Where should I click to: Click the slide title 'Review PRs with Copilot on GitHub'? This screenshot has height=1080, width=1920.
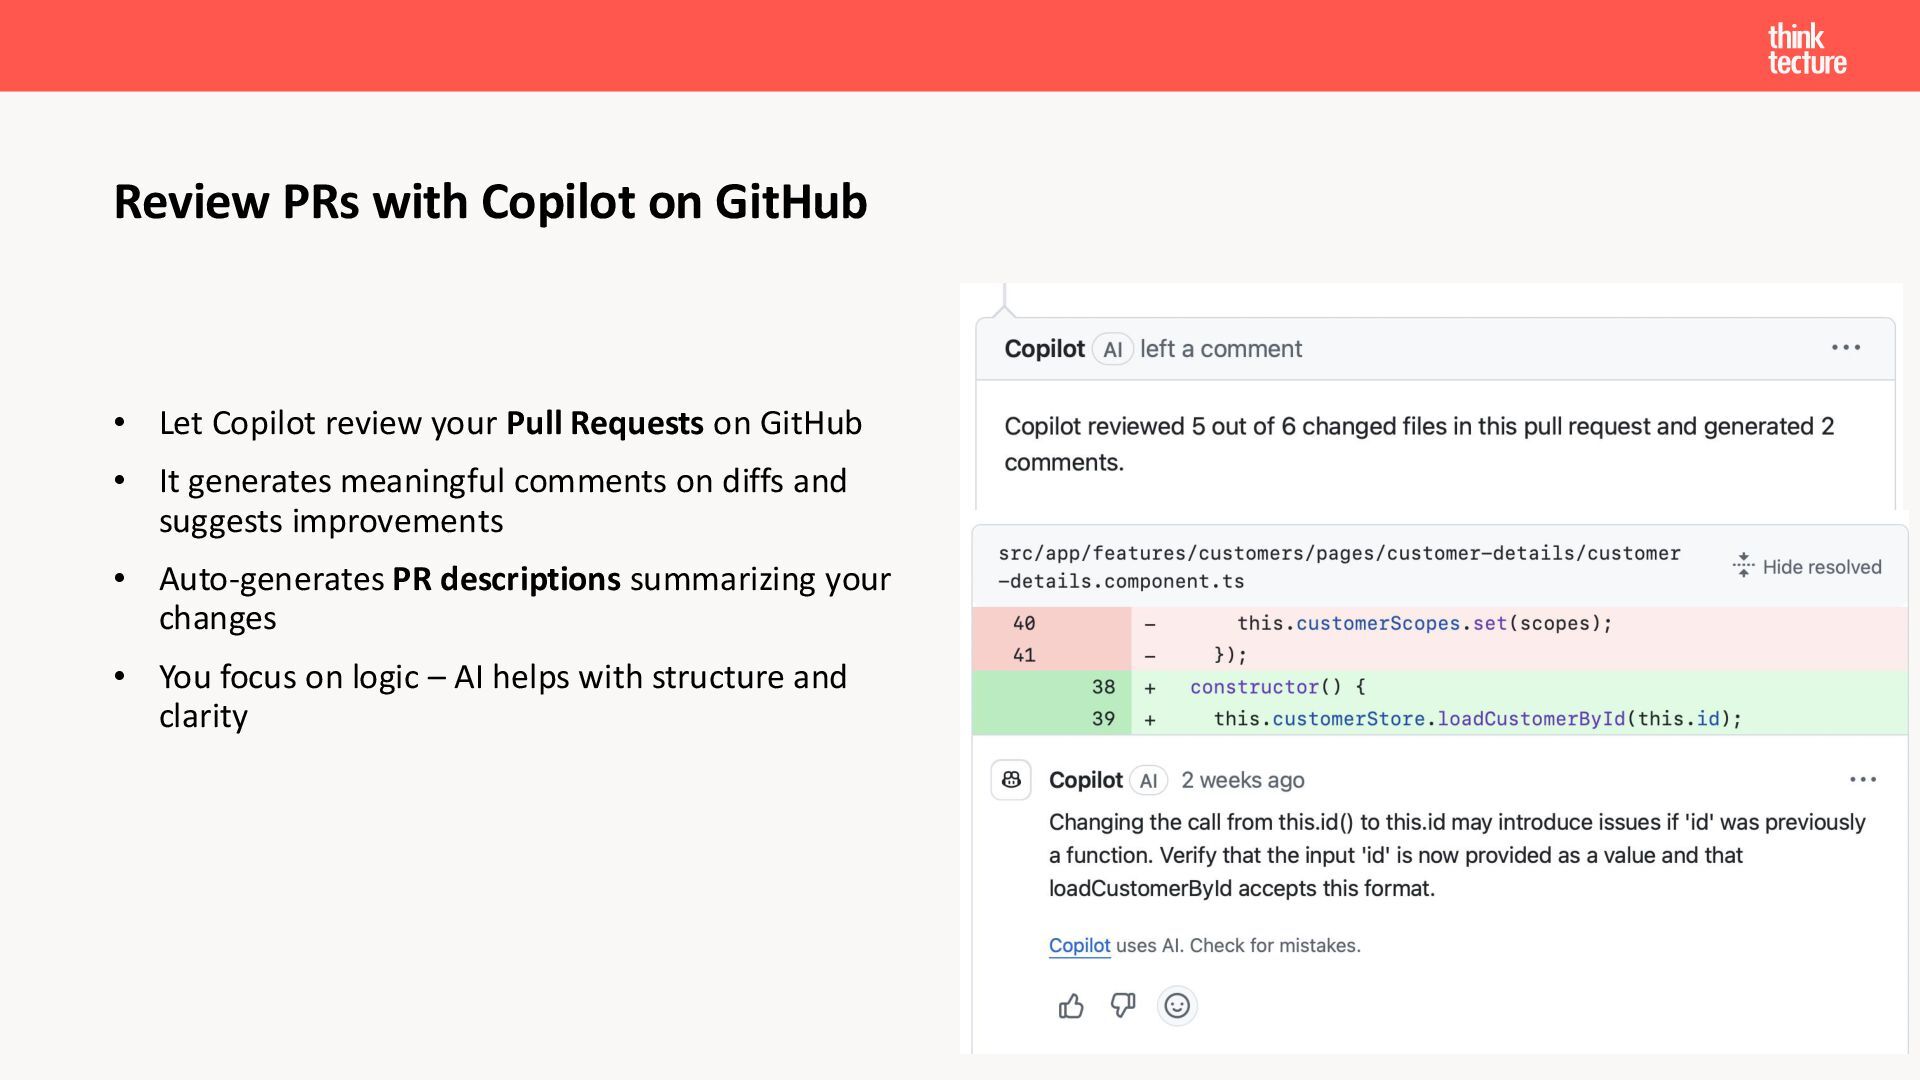[490, 202]
